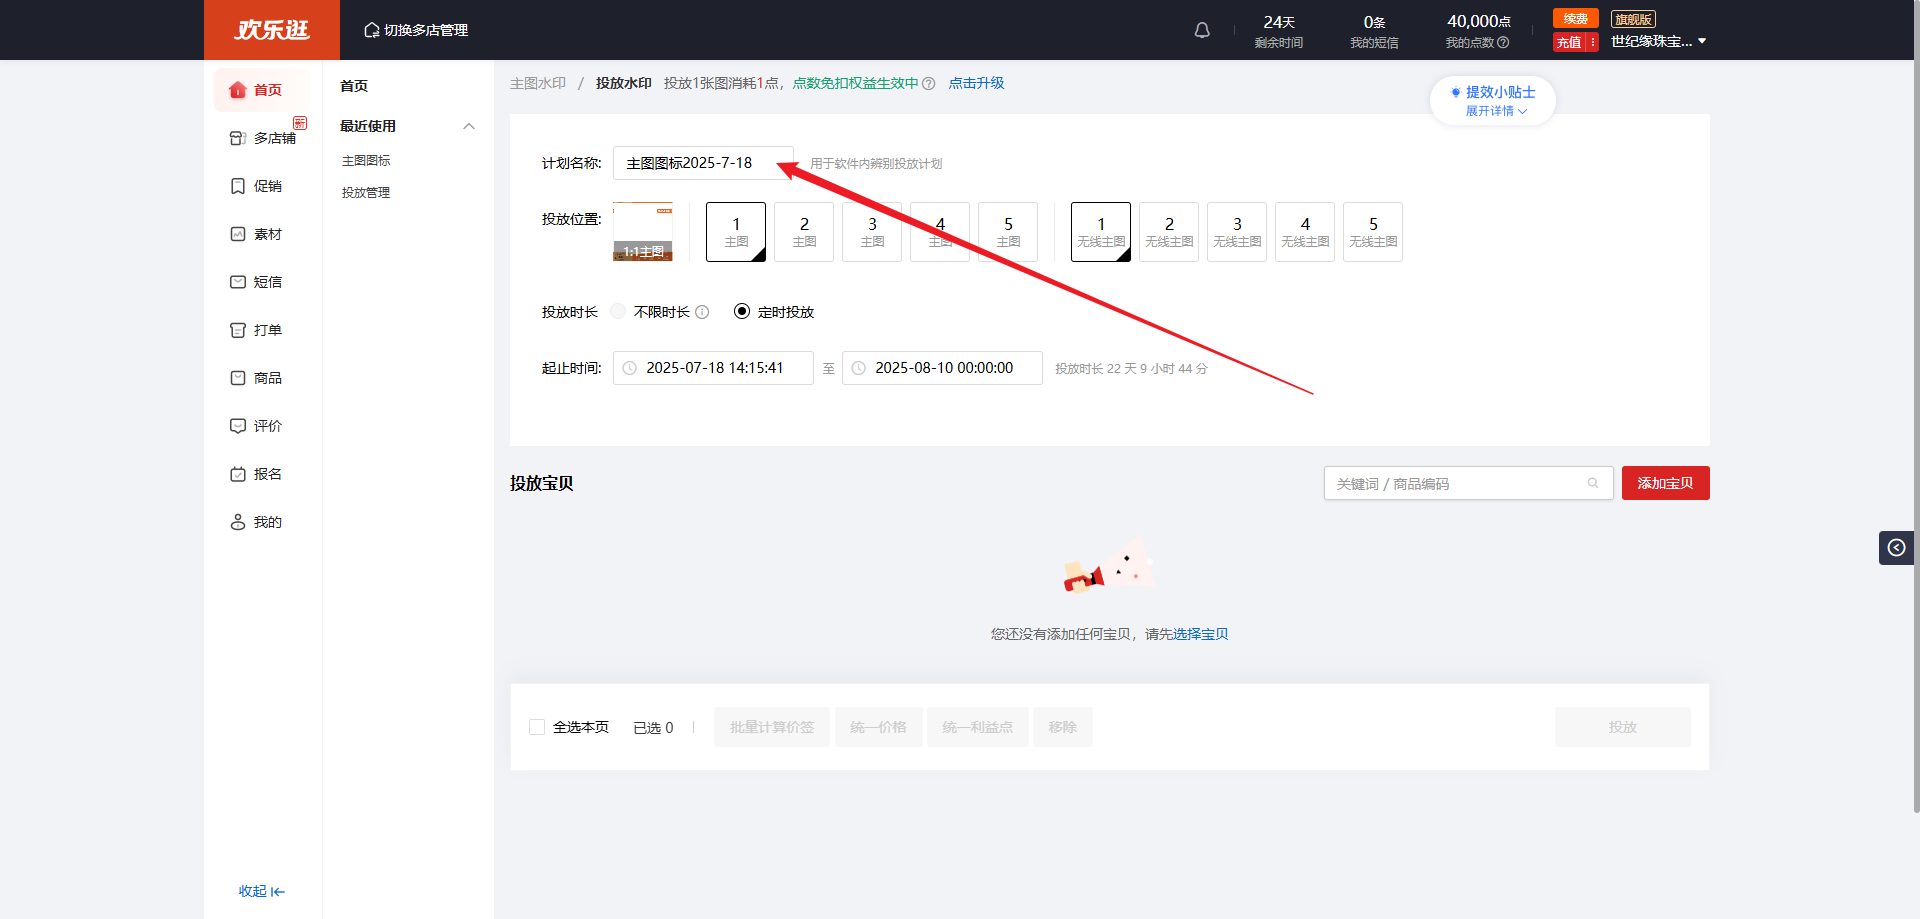Select the 定时投放 radio option
The height and width of the screenshot is (919, 1920).
pyautogui.click(x=742, y=312)
